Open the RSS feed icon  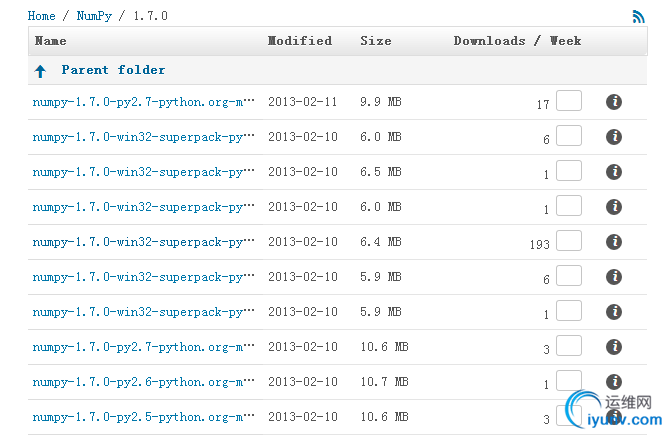(x=638, y=17)
